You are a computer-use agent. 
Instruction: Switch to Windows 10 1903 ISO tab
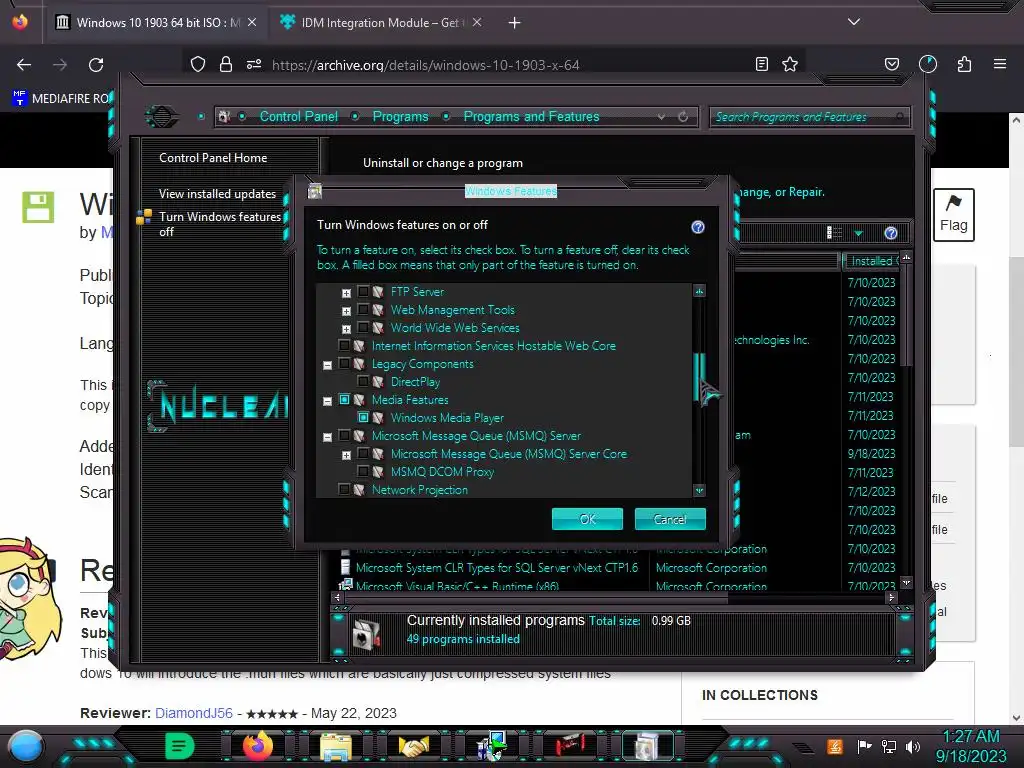157,22
